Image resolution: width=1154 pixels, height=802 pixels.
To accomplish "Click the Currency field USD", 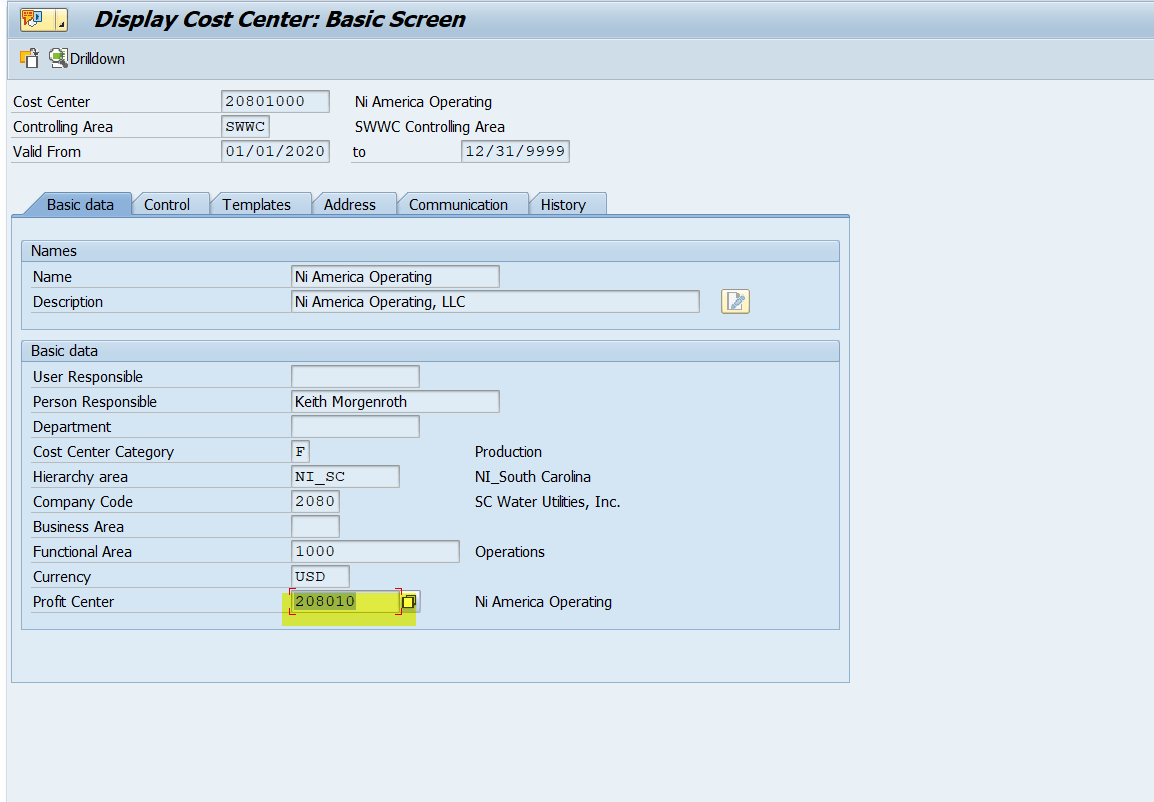I will [x=320, y=577].
